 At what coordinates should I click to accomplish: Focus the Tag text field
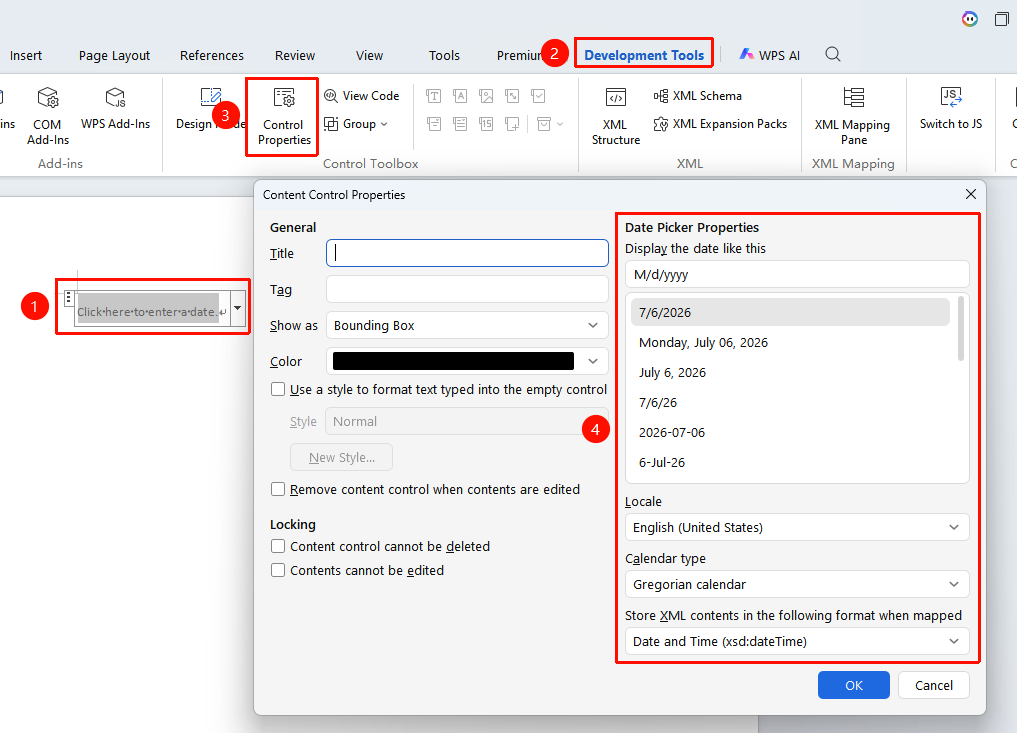467,289
